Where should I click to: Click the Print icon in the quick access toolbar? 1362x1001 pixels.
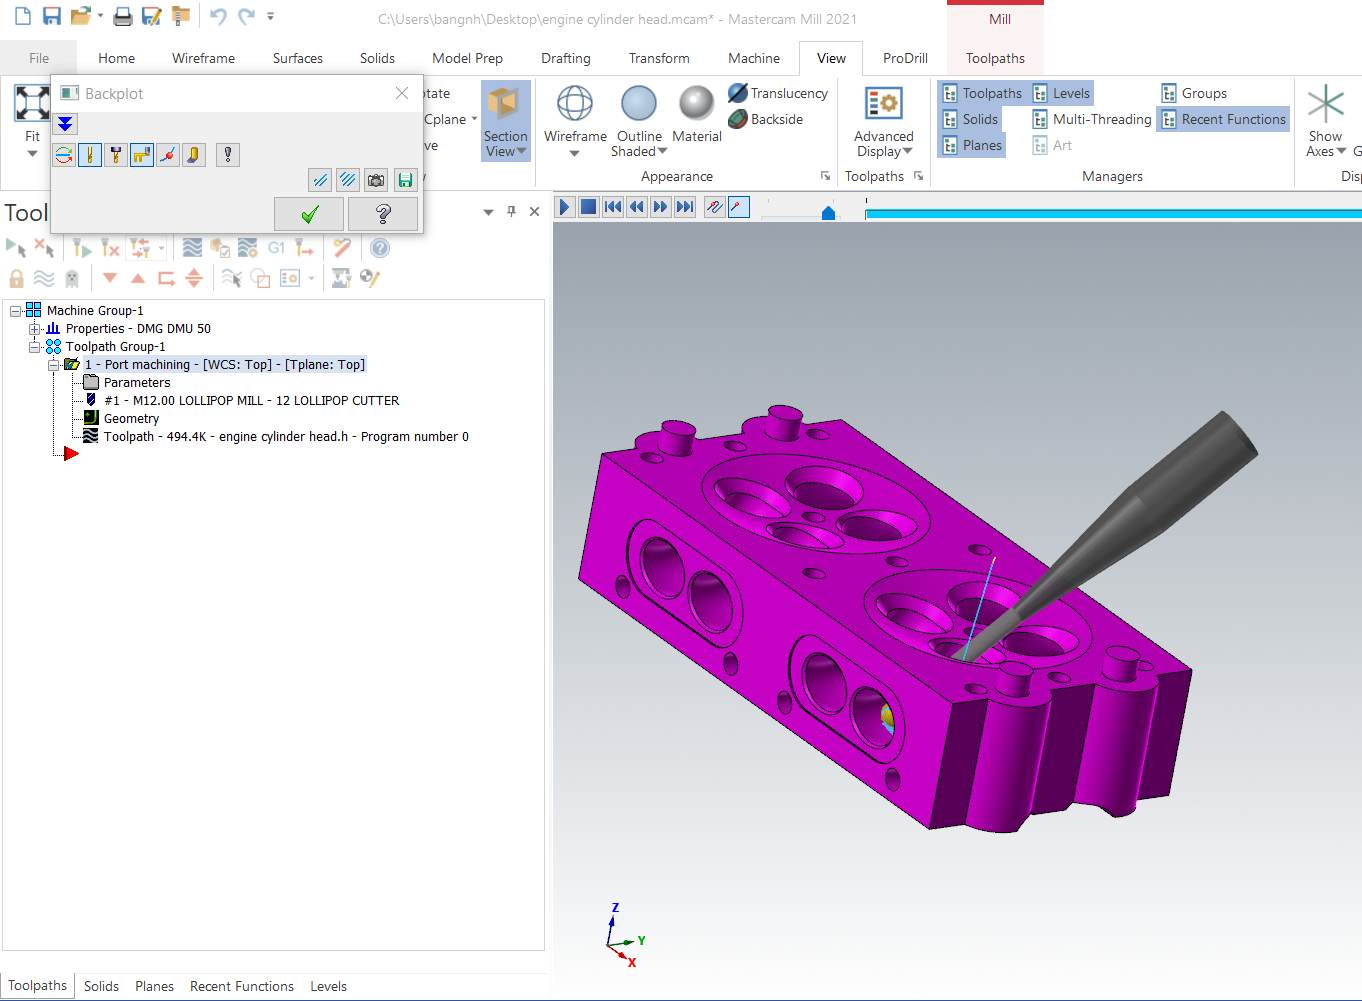coord(123,16)
